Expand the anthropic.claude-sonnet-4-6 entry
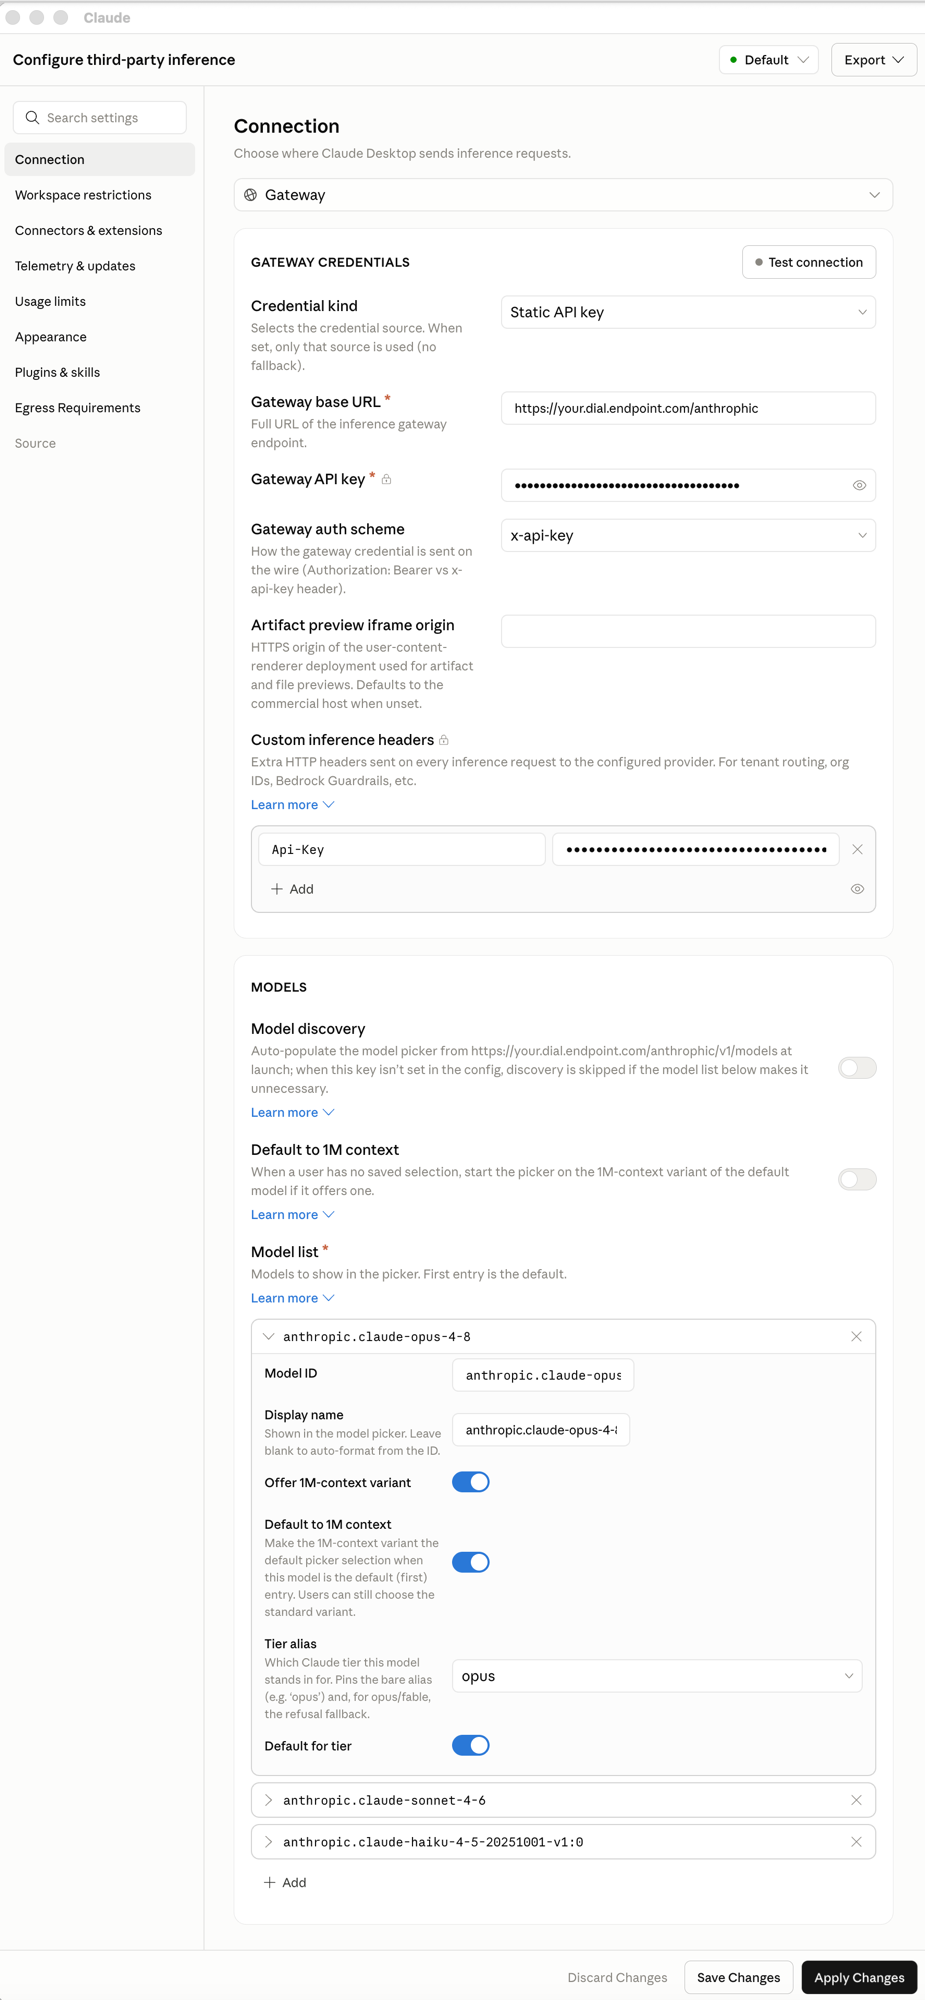 coord(268,1800)
